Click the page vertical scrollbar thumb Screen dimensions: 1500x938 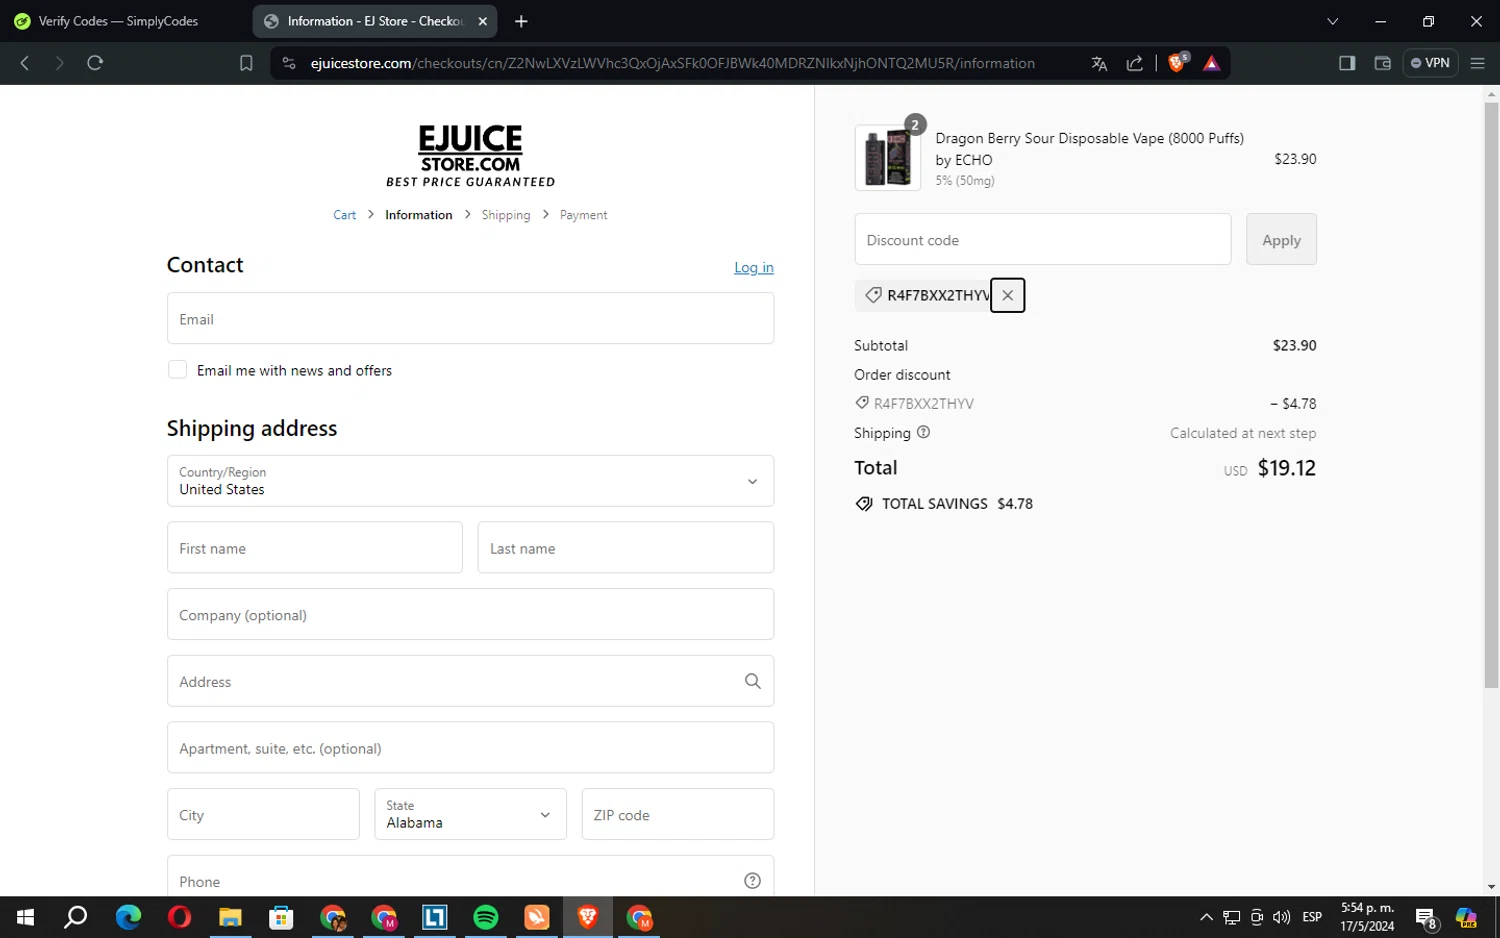tap(1491, 395)
